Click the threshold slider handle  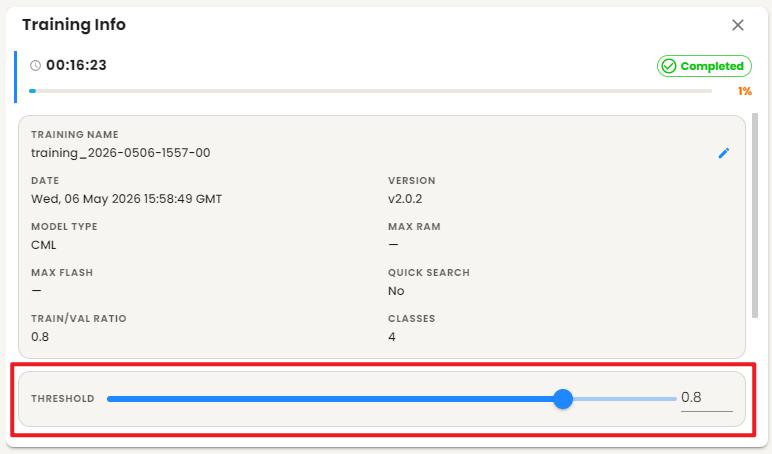563,399
